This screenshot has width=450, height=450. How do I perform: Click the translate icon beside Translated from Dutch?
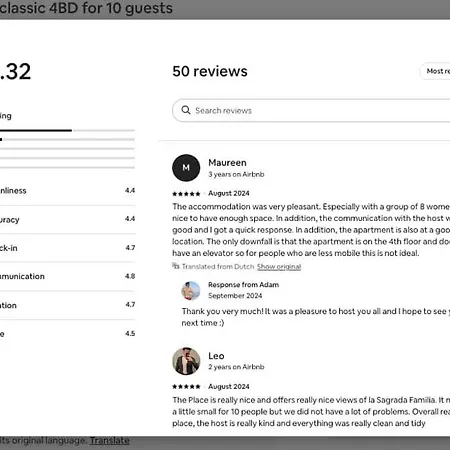point(176,266)
